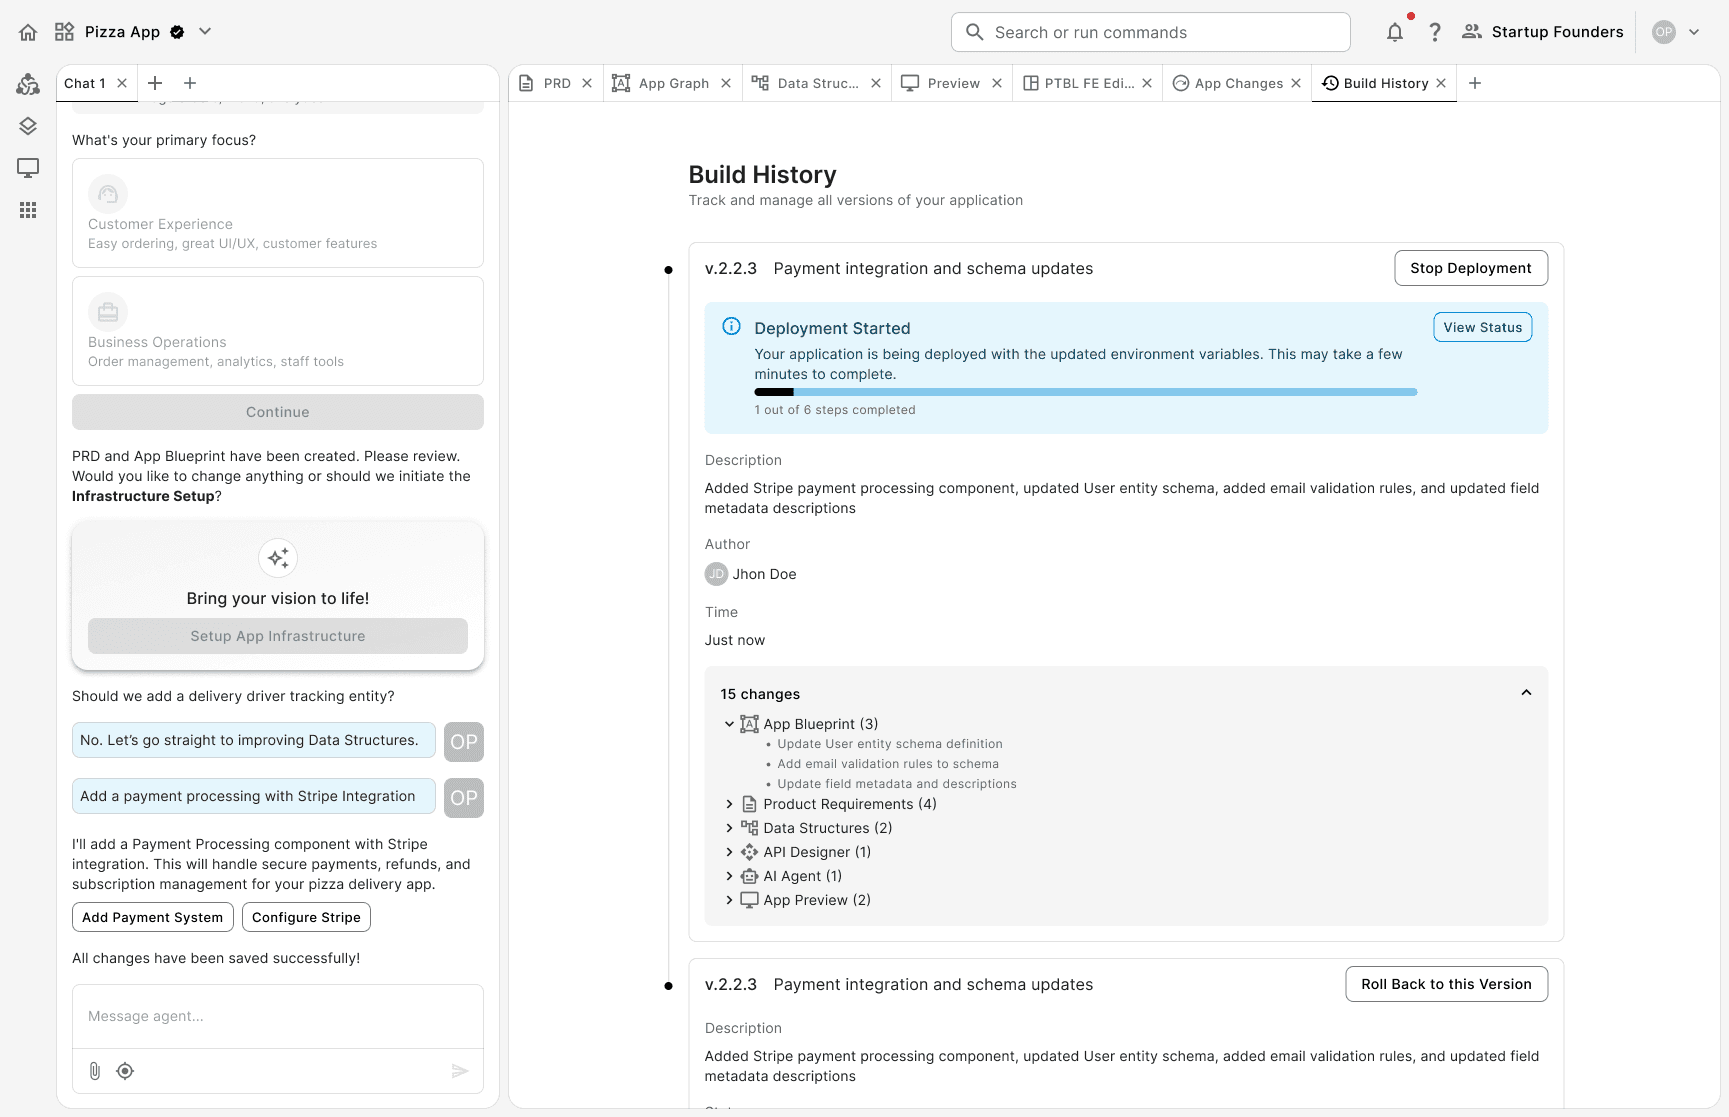The image size is (1729, 1117).
Task: Collapse App Blueprint (3) tree item
Action: coord(729,724)
